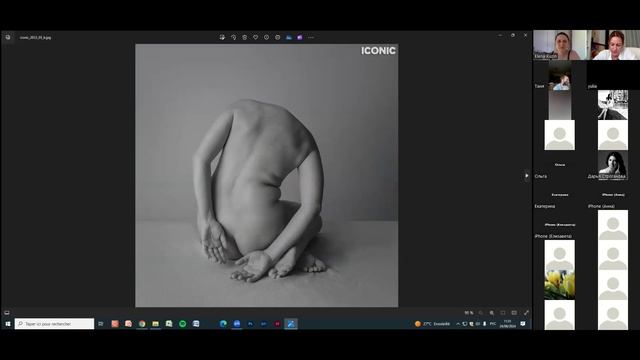The height and width of the screenshot is (360, 640).
Task: Select the julia participant tile
Action: tap(613, 75)
